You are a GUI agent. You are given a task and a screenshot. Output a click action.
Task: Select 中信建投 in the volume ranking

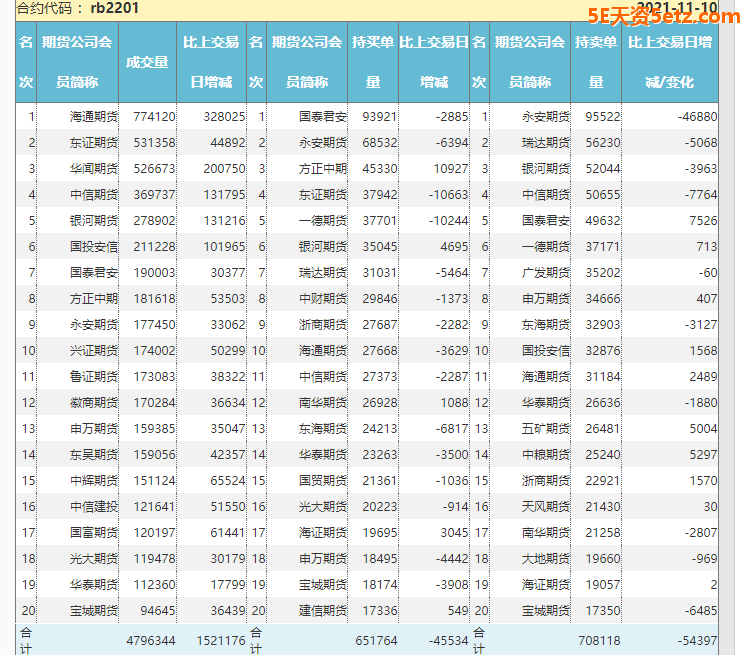[x=94, y=507]
